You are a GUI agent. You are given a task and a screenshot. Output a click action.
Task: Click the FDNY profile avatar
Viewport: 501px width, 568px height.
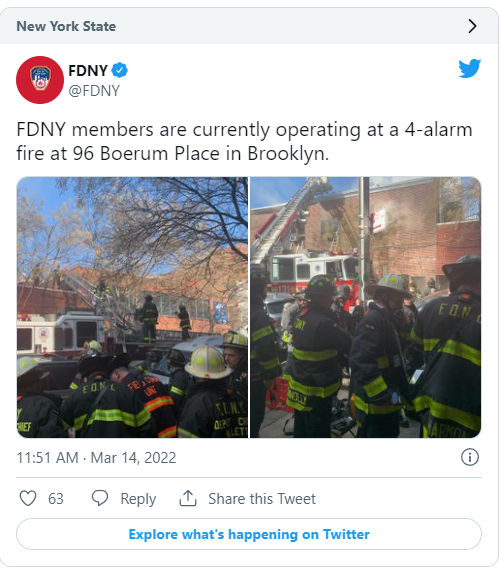[x=40, y=80]
